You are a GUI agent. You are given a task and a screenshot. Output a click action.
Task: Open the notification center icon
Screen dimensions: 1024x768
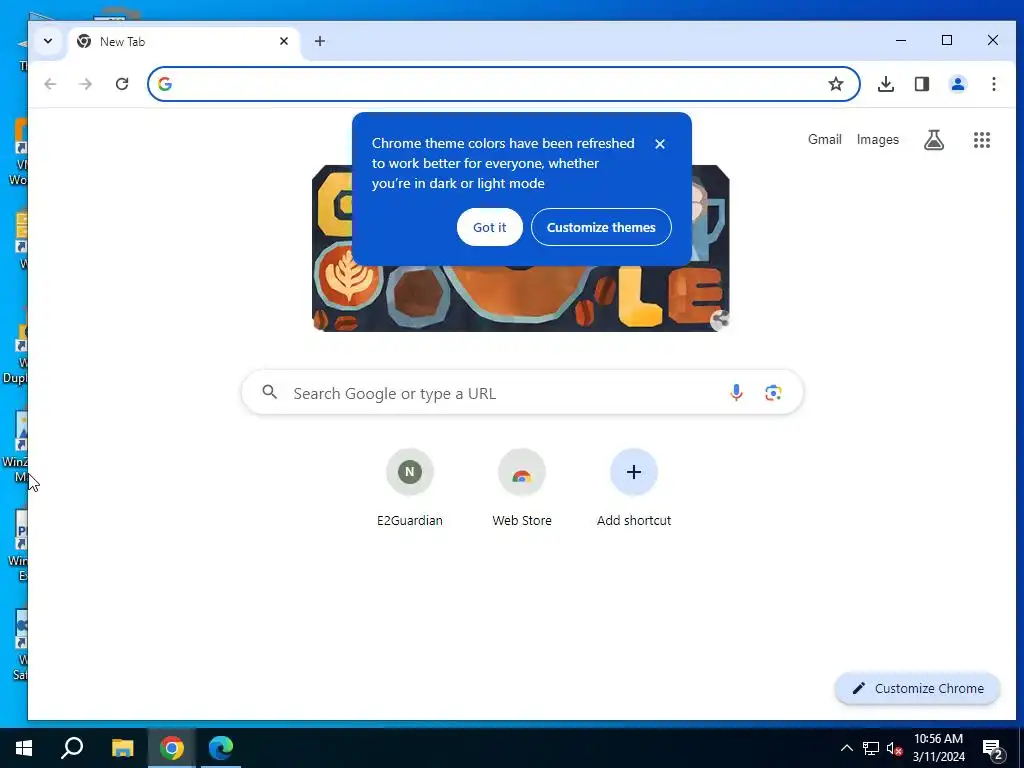pyautogui.click(x=993, y=749)
